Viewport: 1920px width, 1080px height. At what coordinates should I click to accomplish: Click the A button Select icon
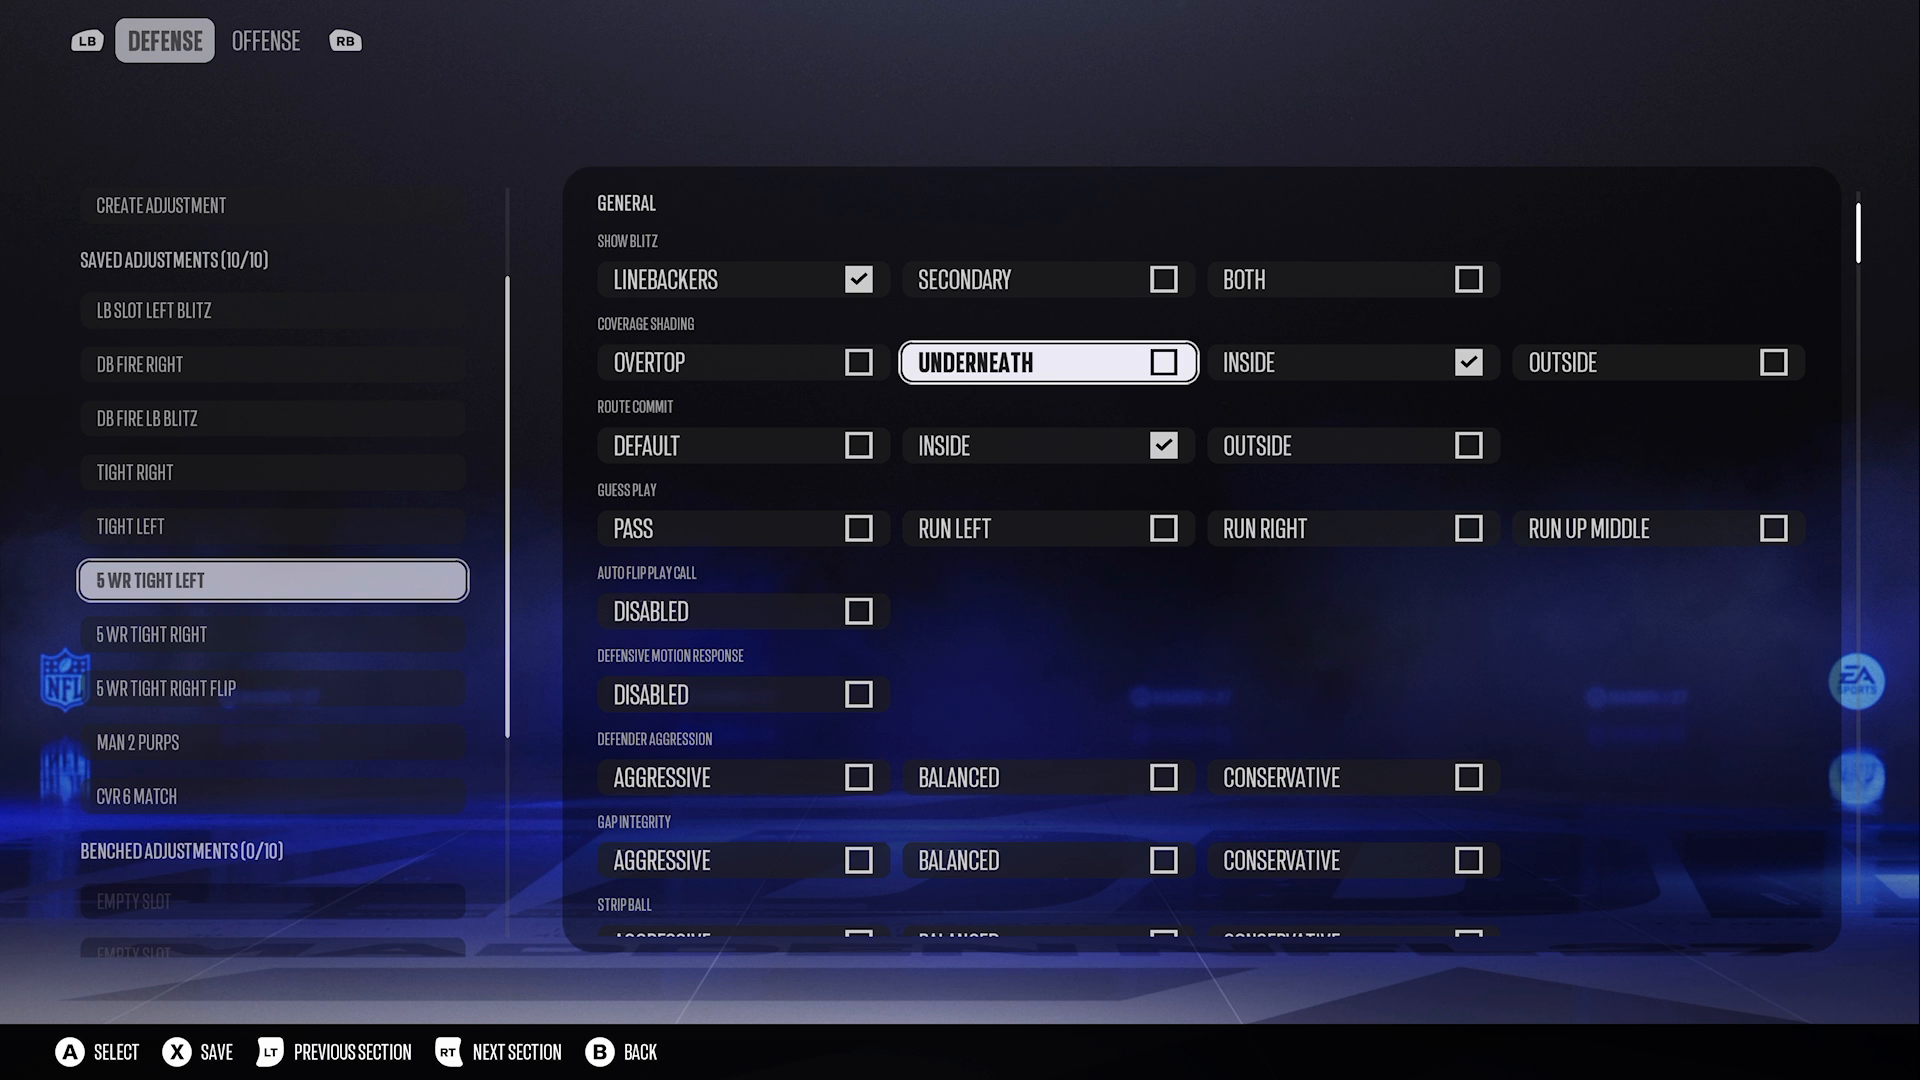70,1052
